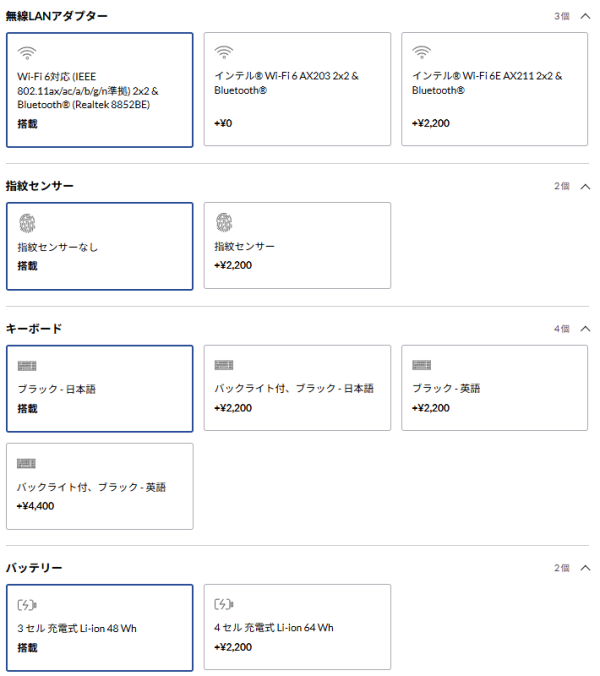Choose バックライト付、ブラック - 英語 keyboard +¥4,400
The image size is (600, 676).
pyautogui.click(x=100, y=486)
